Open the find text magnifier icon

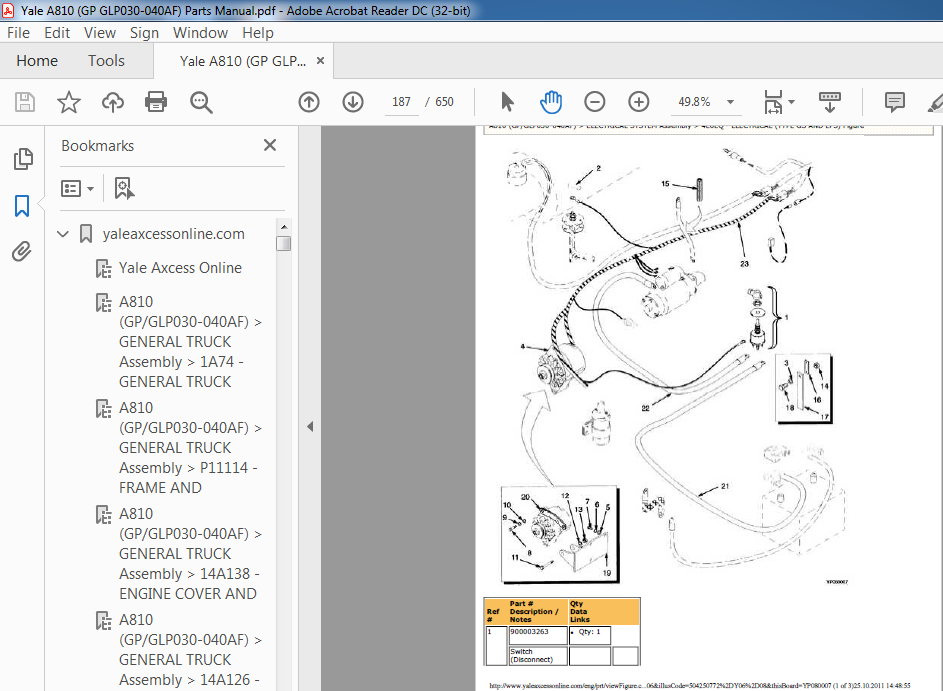pyautogui.click(x=201, y=102)
